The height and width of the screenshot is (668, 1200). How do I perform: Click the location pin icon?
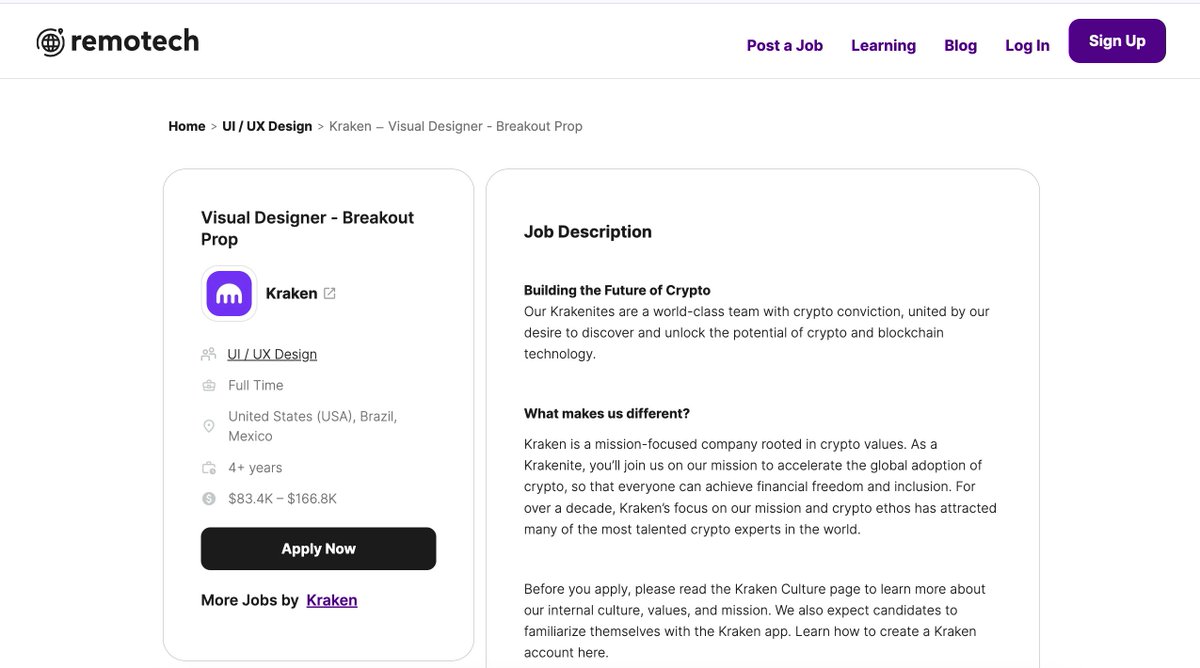[208, 426]
